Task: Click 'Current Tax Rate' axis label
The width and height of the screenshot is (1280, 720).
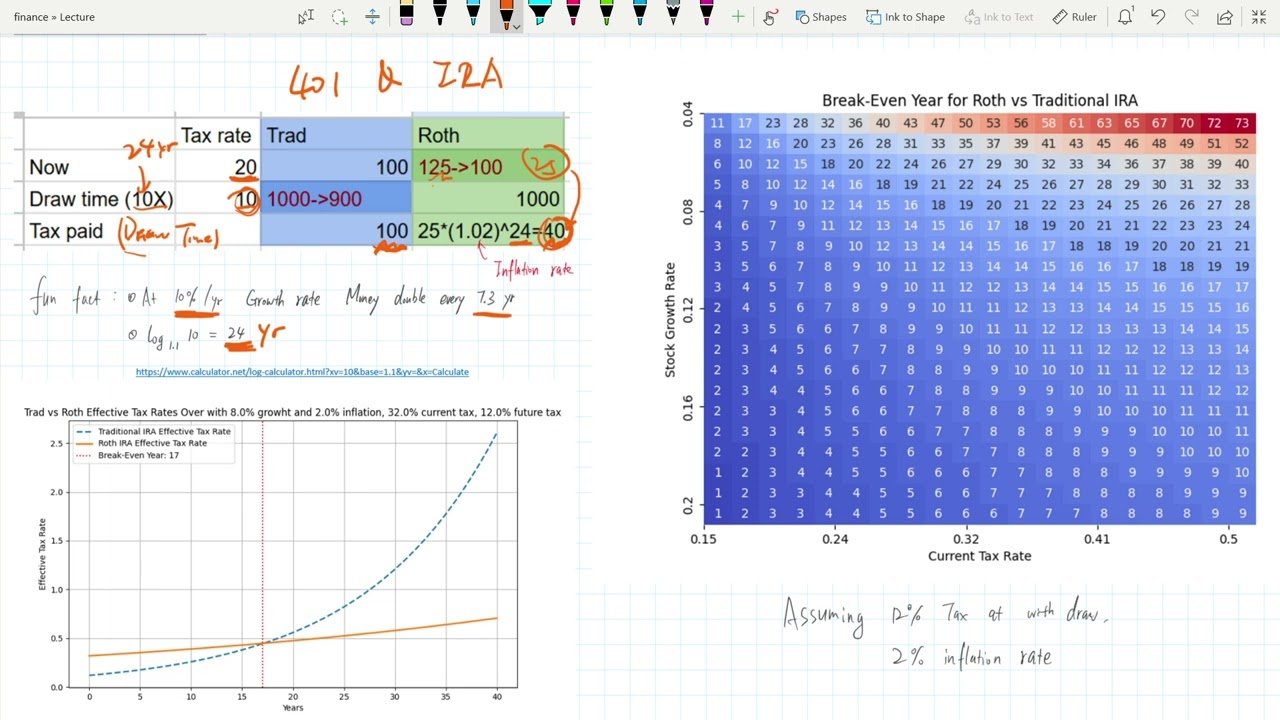Action: [x=979, y=556]
